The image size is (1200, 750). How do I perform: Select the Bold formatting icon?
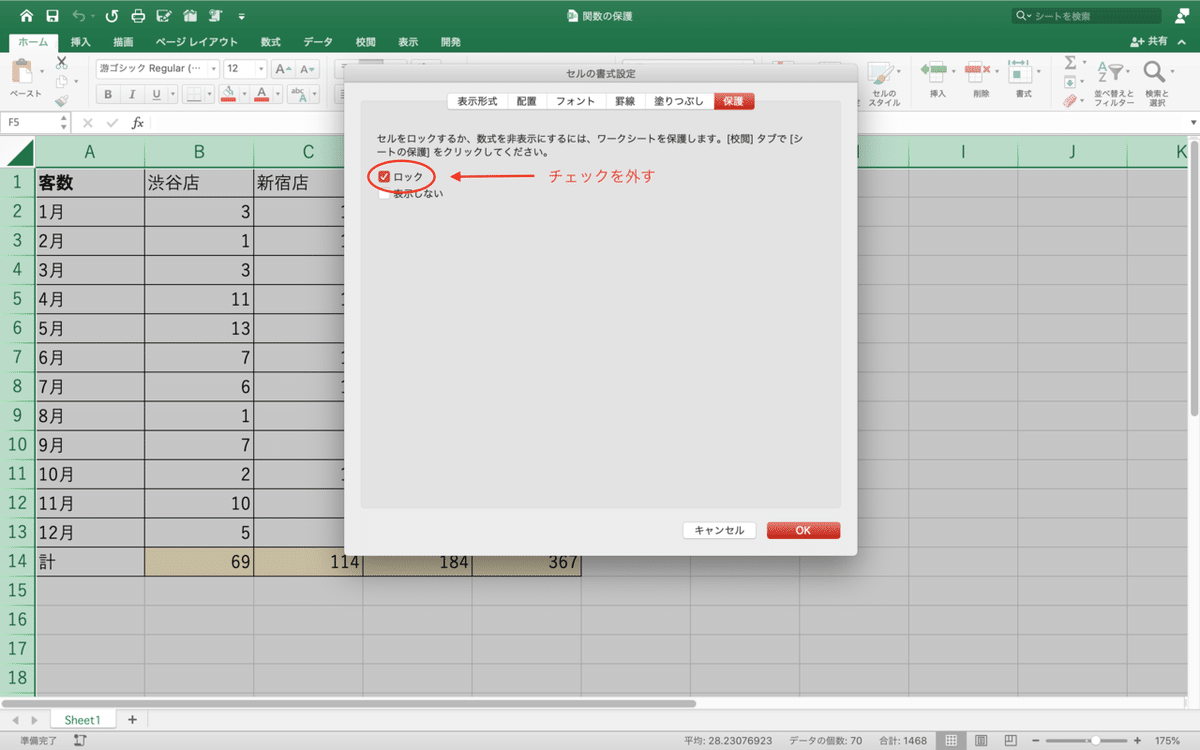click(x=107, y=93)
